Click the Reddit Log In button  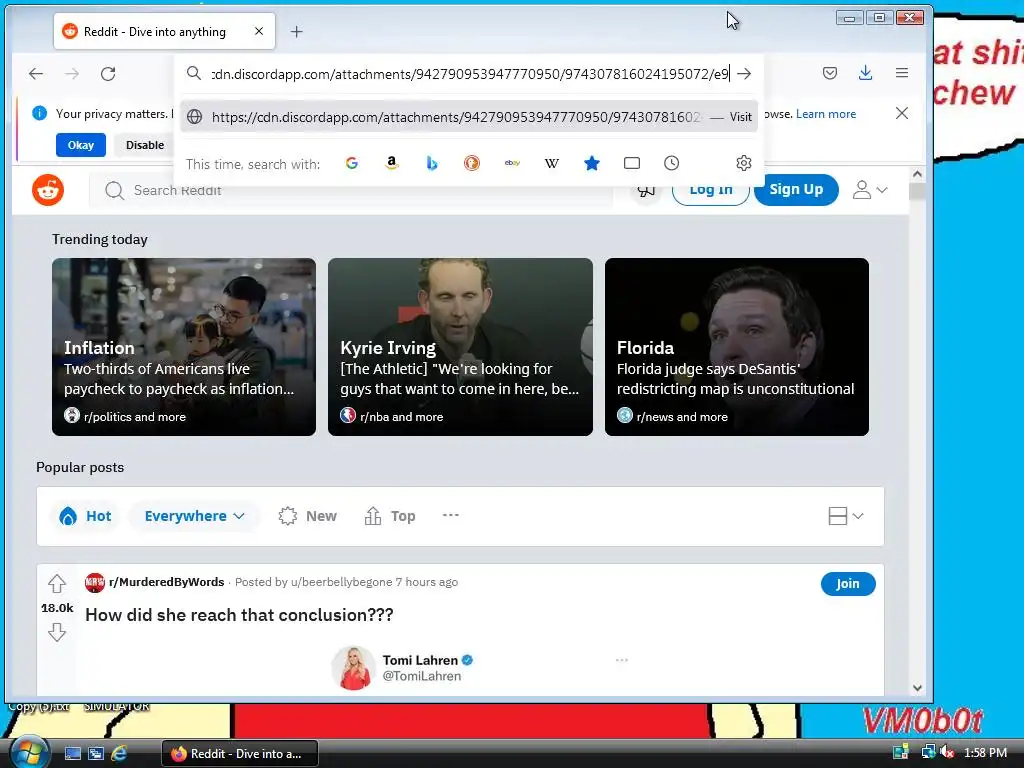(x=711, y=190)
